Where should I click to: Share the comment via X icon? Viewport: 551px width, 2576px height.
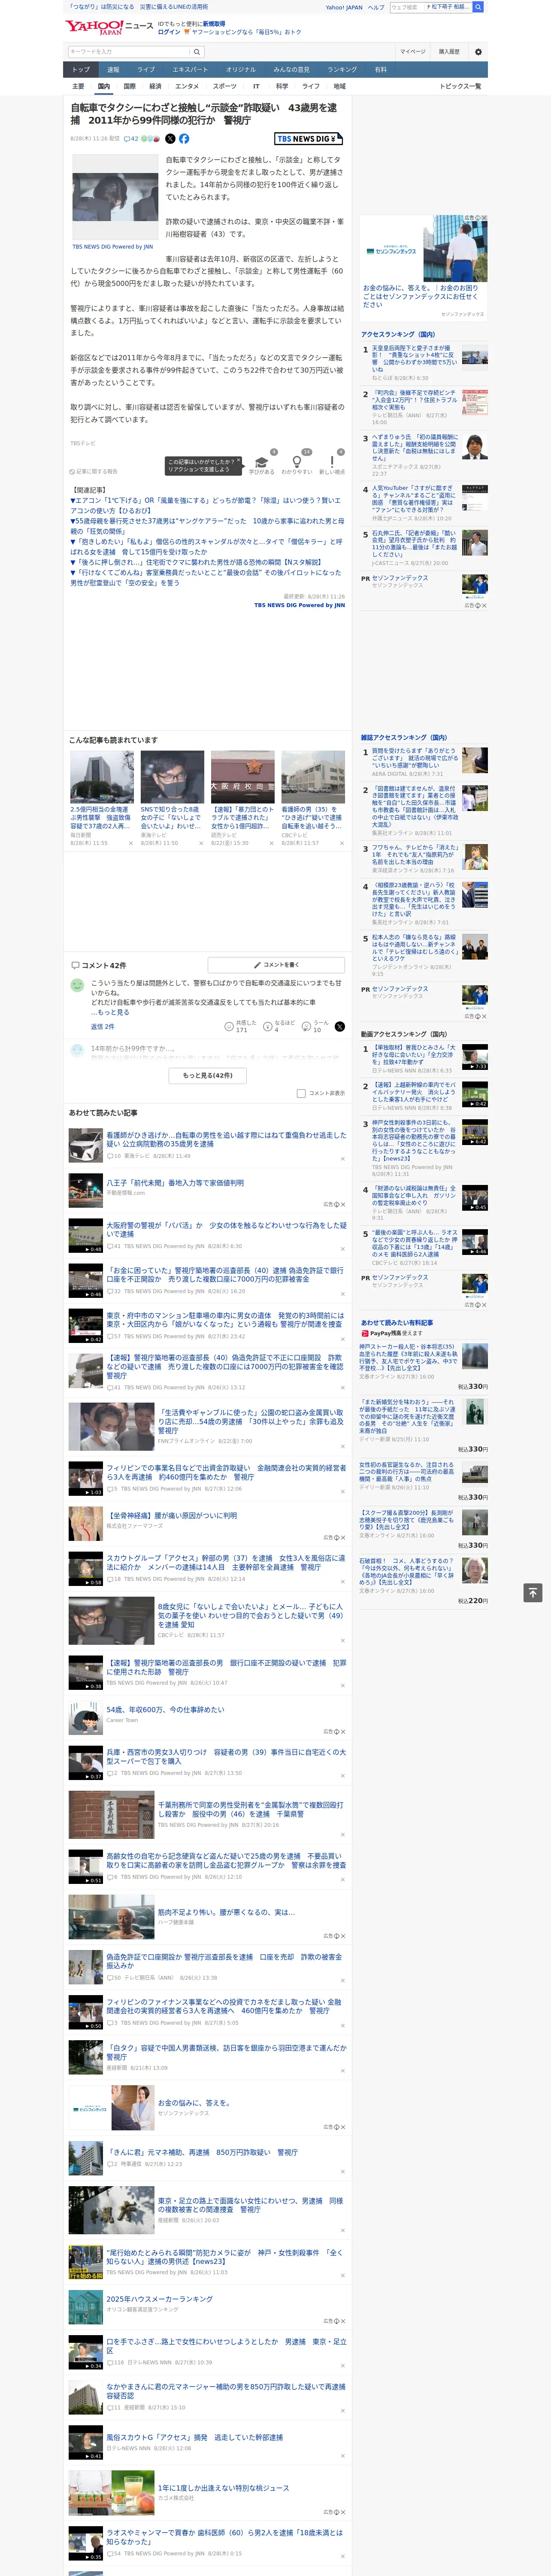pos(340,1026)
